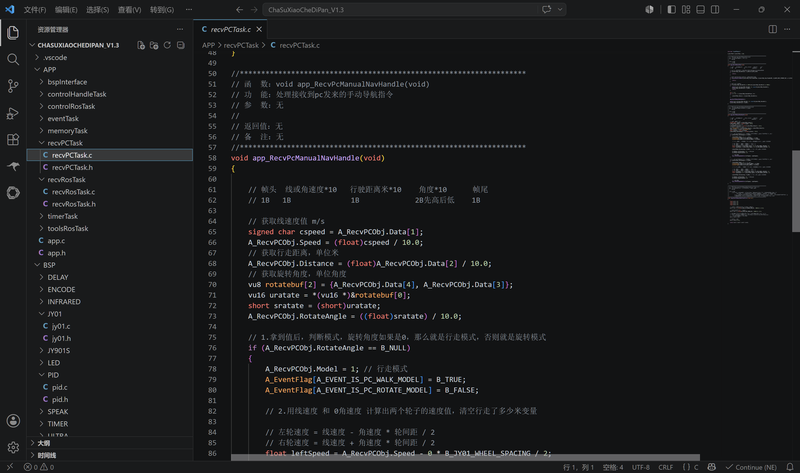Open the 查看(V) menu

129,10
